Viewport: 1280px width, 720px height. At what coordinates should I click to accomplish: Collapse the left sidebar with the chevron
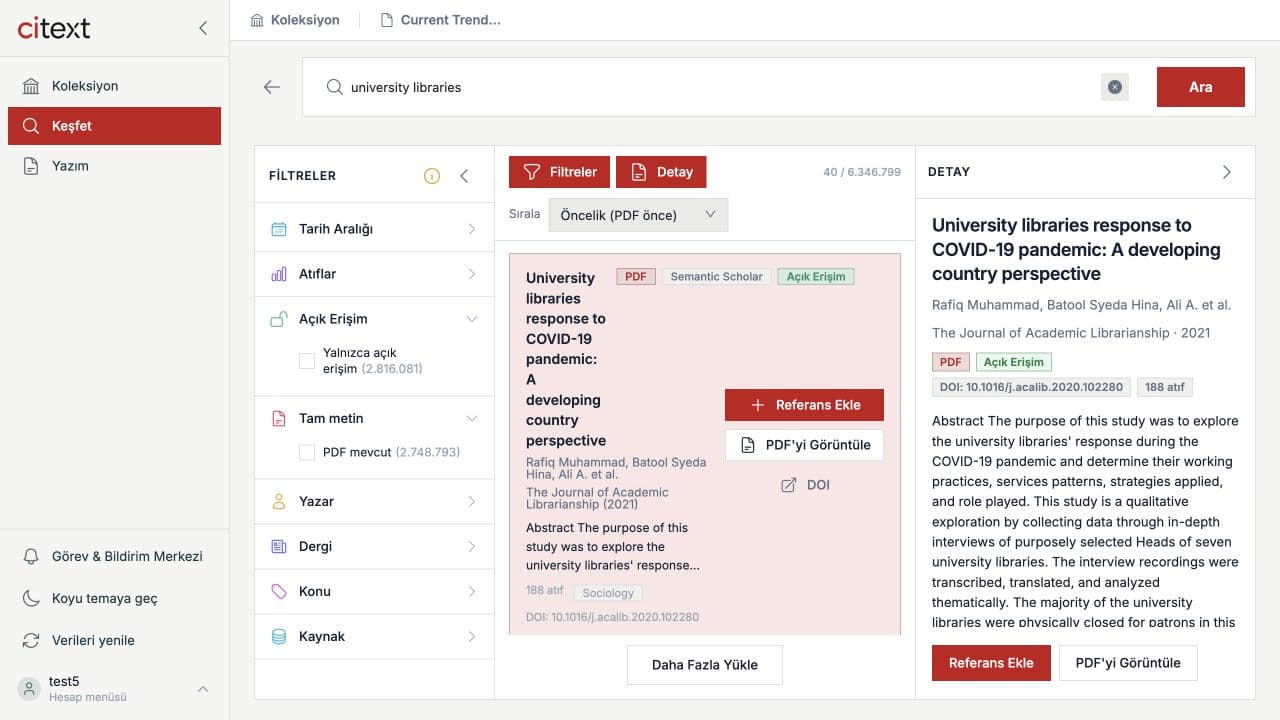coord(203,28)
